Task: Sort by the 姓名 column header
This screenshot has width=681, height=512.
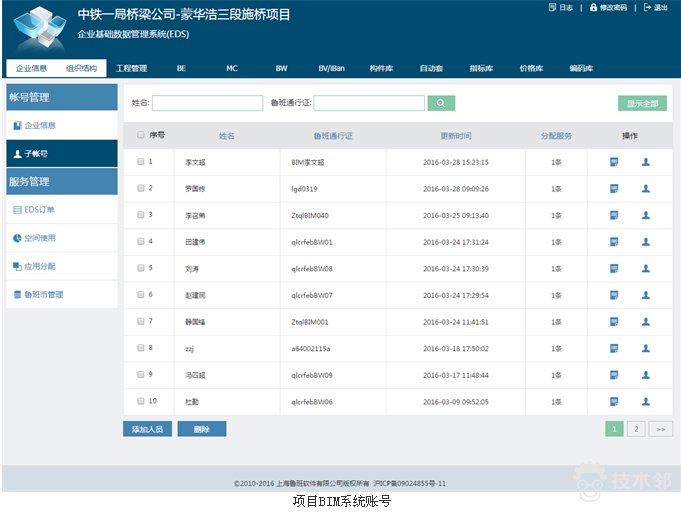Action: tap(227, 135)
